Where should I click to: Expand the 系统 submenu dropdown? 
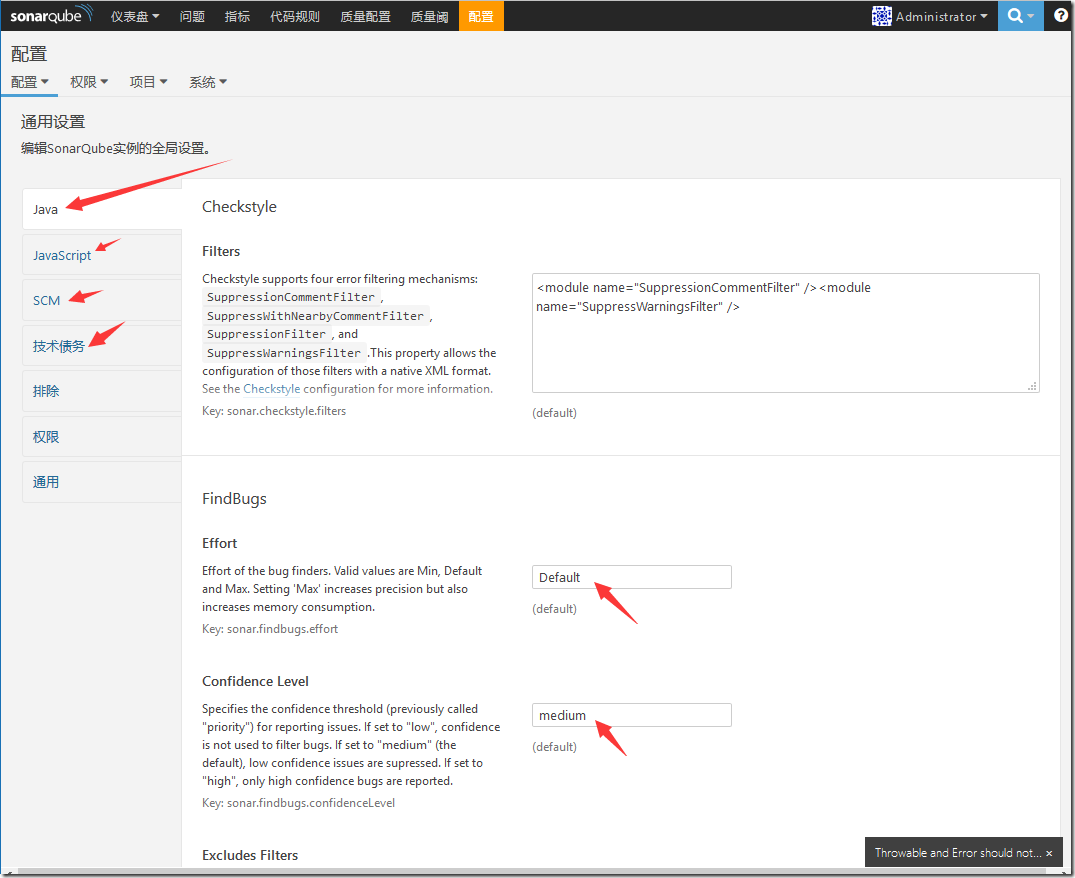208,82
